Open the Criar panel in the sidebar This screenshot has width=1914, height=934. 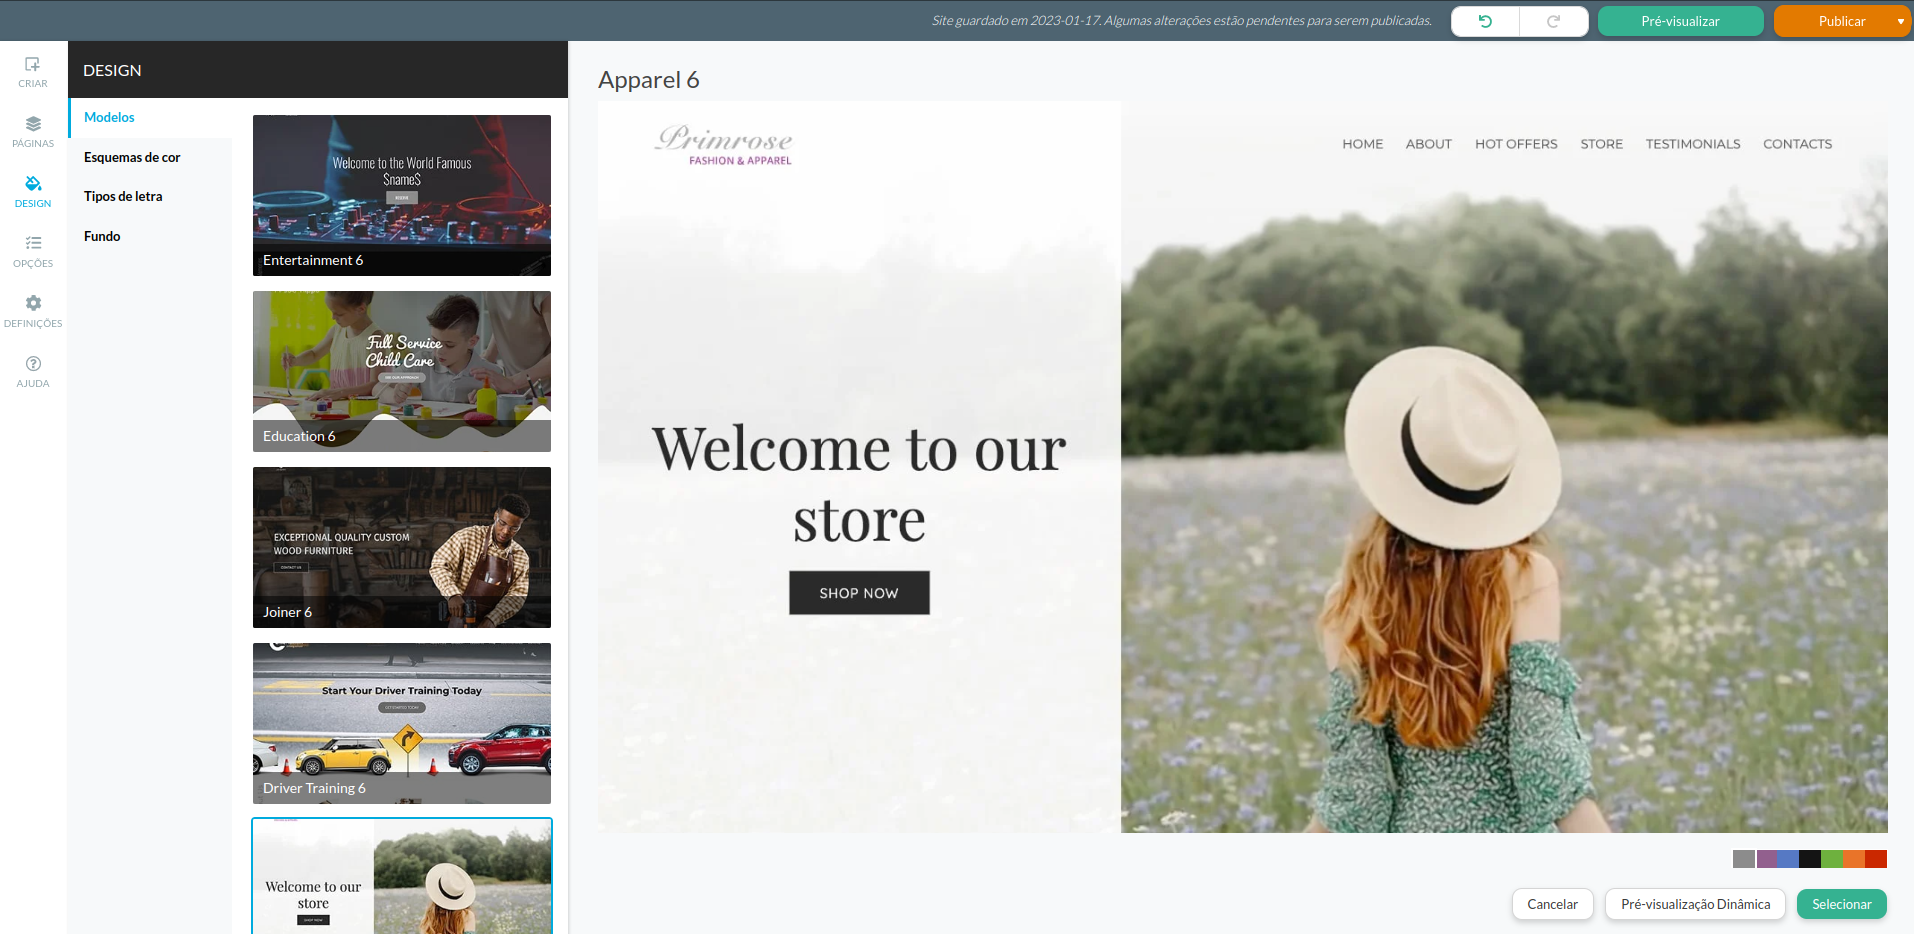click(33, 72)
